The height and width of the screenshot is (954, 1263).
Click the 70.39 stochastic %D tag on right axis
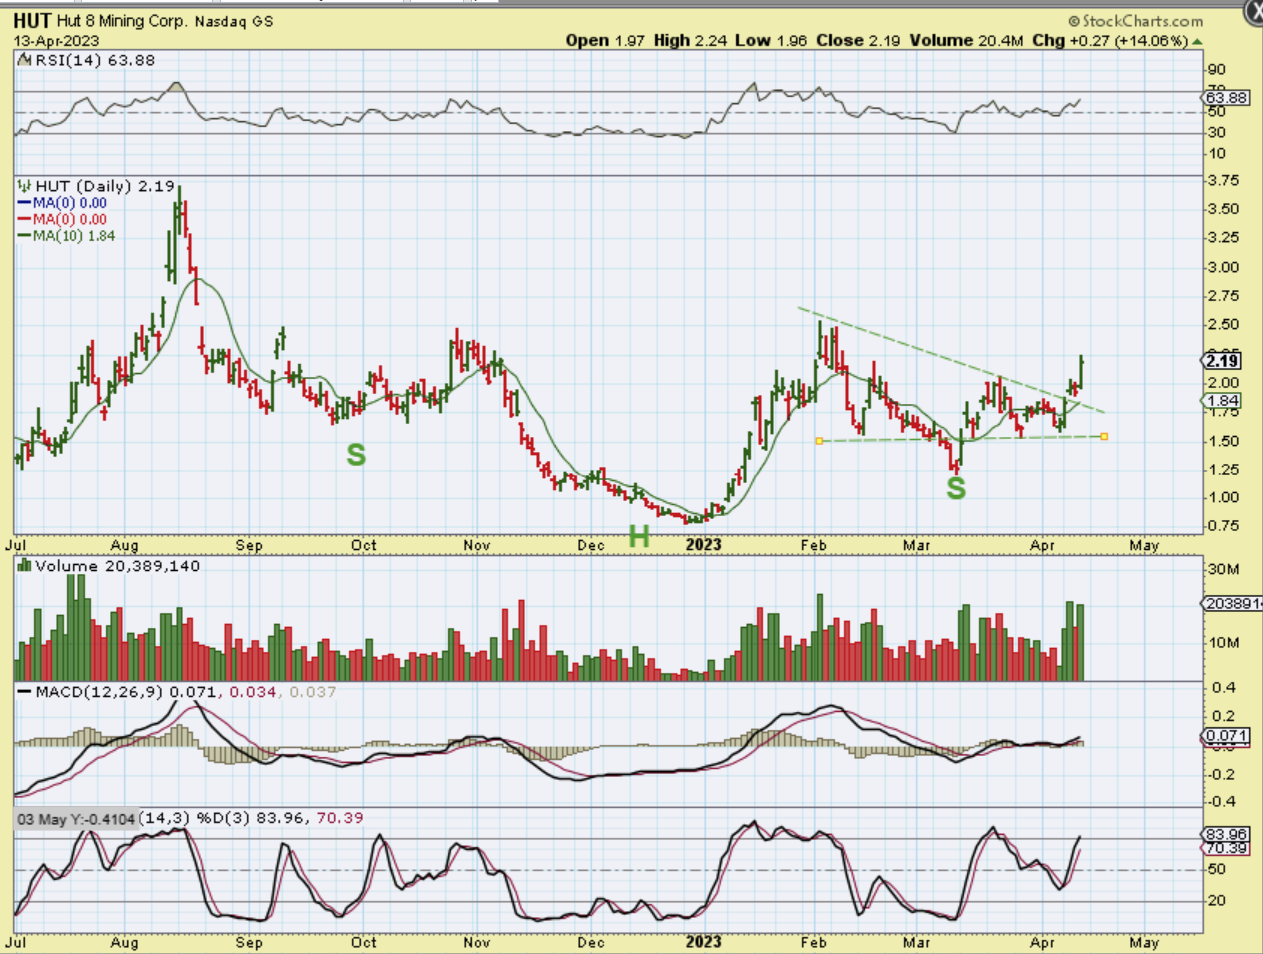(1226, 848)
